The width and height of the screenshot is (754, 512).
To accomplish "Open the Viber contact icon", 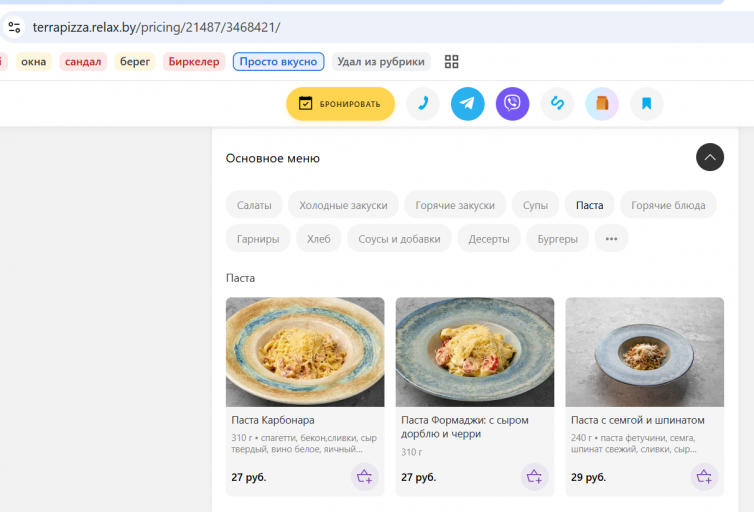I will point(512,104).
